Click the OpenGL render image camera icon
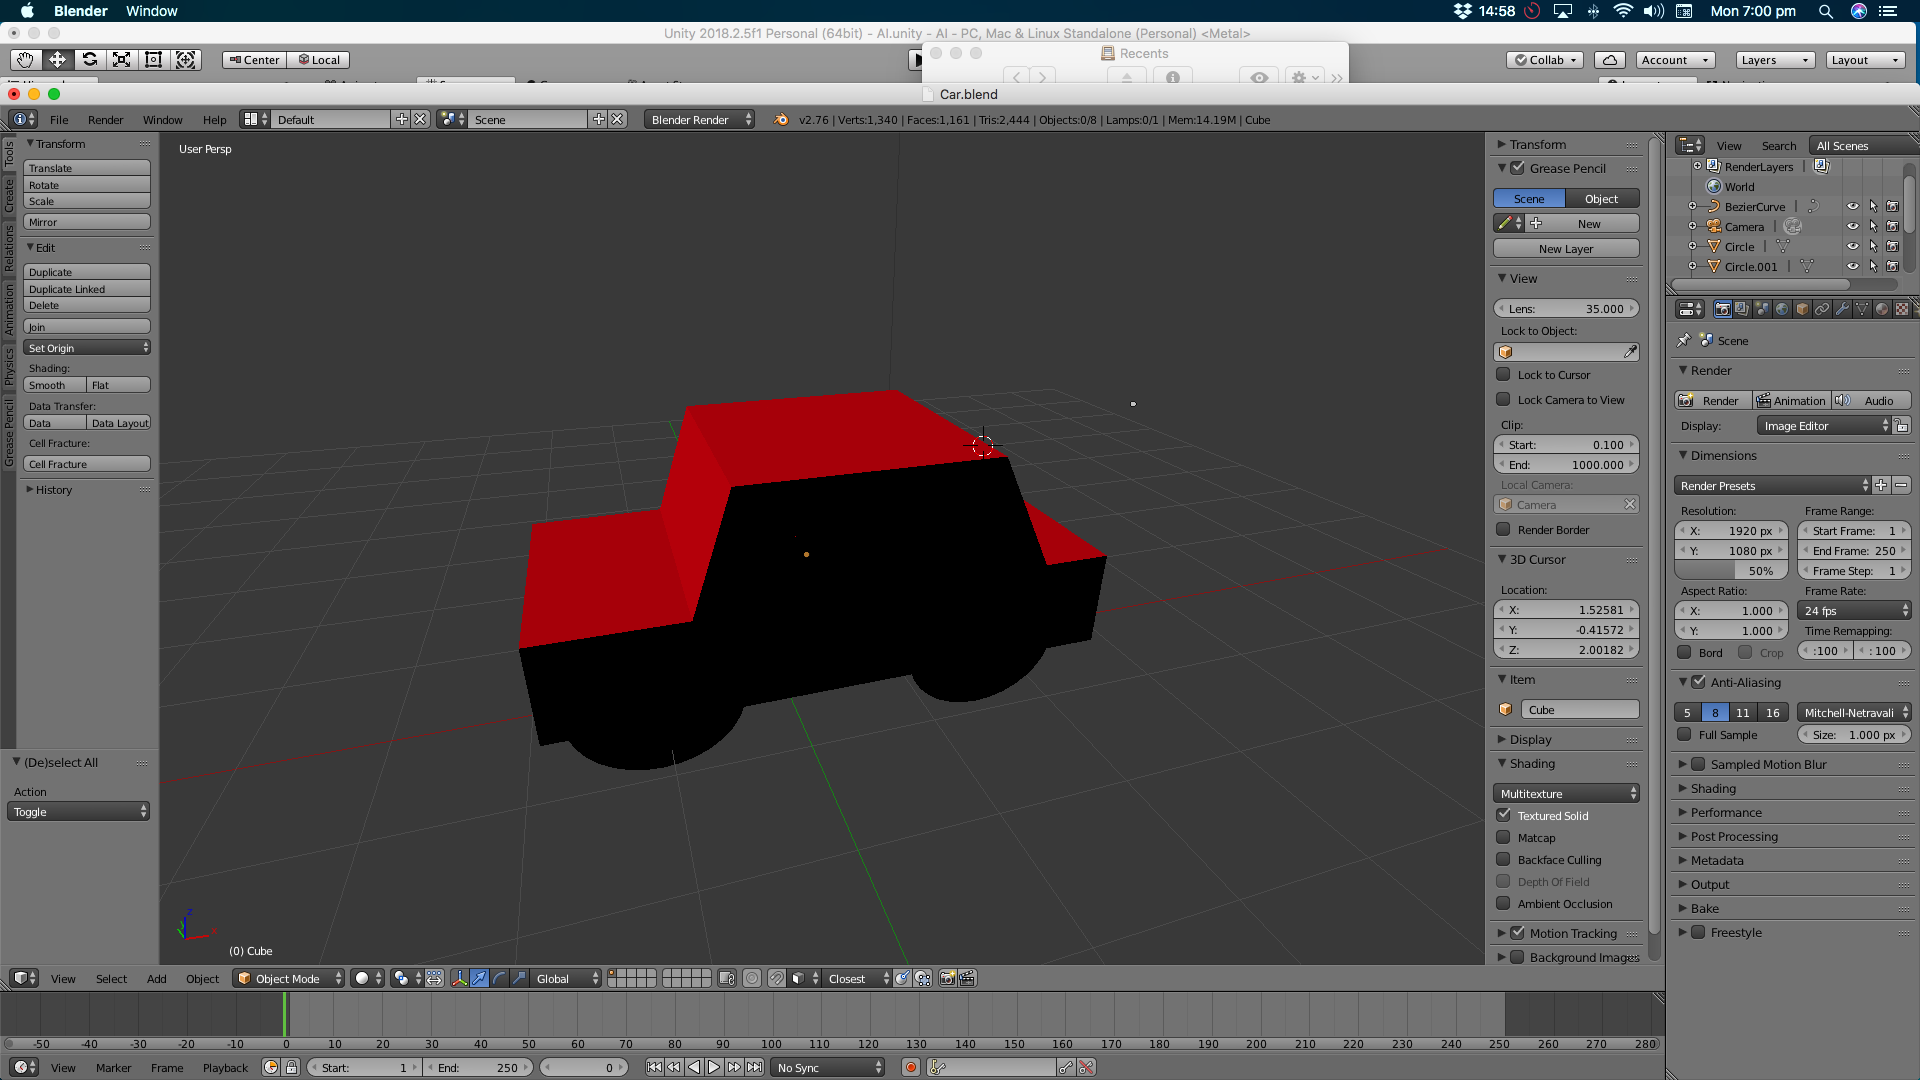Image resolution: width=1920 pixels, height=1080 pixels. [947, 979]
